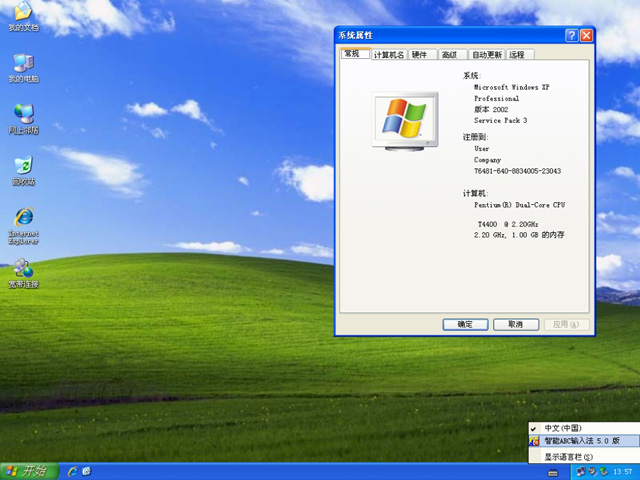Open the My Documents (我的文档) desktop icon
Viewport: 640px width, 480px height.
click(22, 14)
